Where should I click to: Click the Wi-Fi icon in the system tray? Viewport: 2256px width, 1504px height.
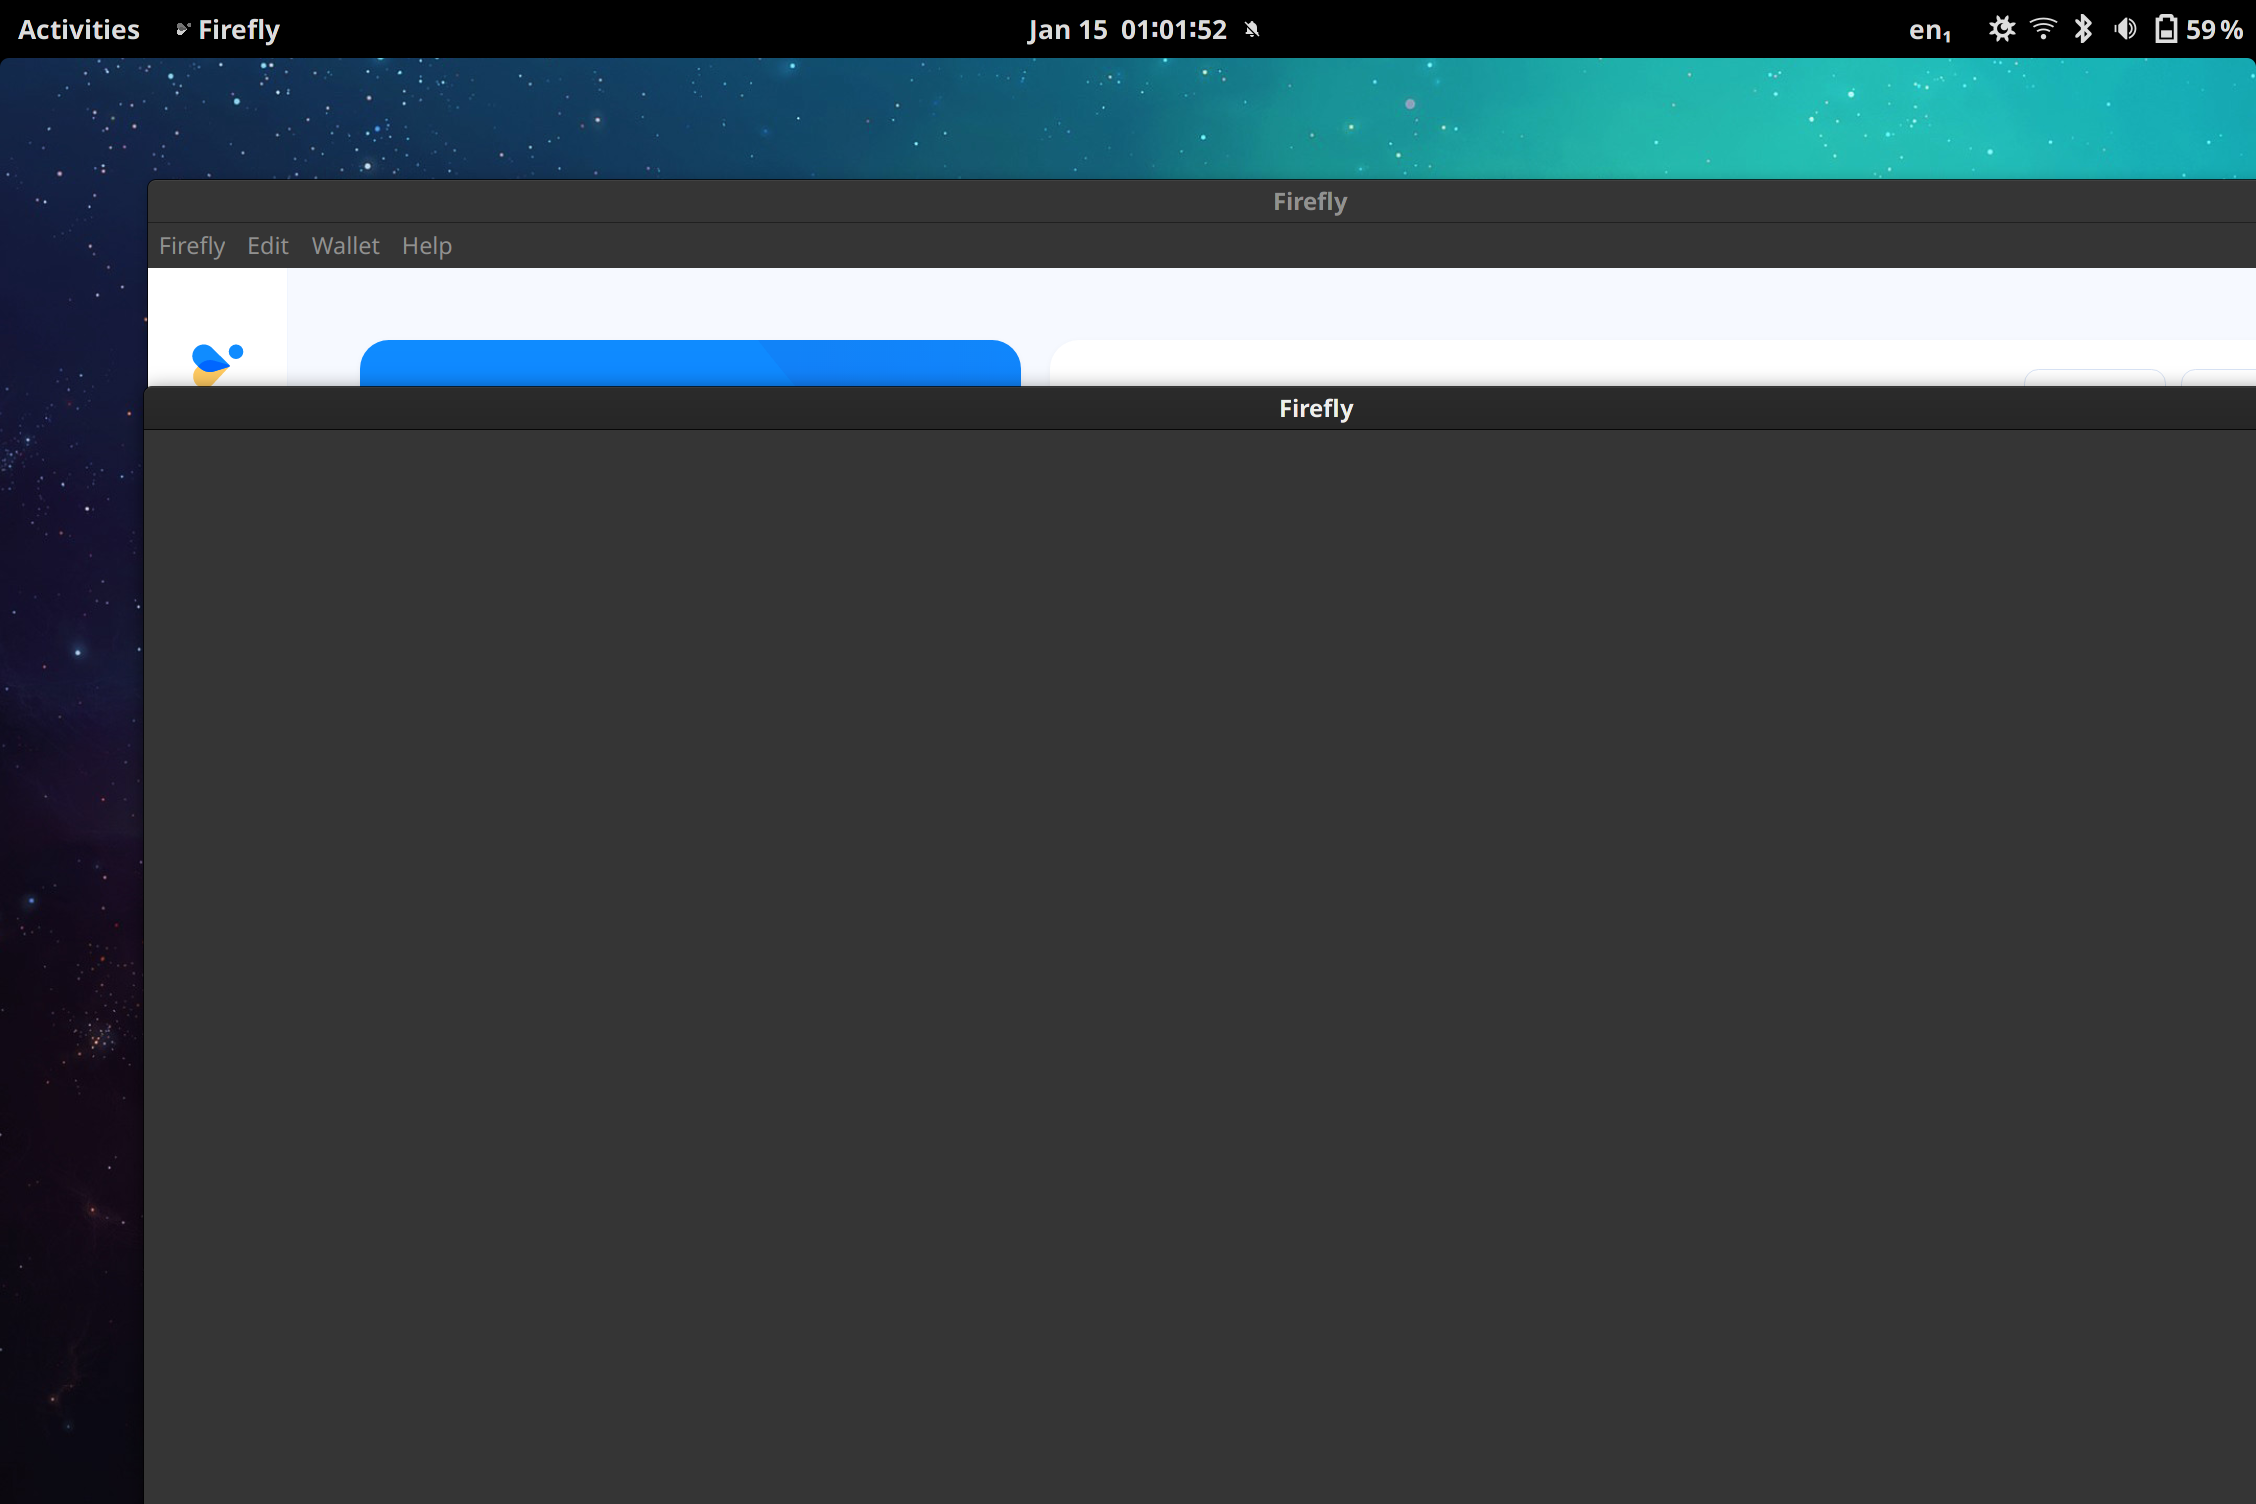[x=2043, y=29]
